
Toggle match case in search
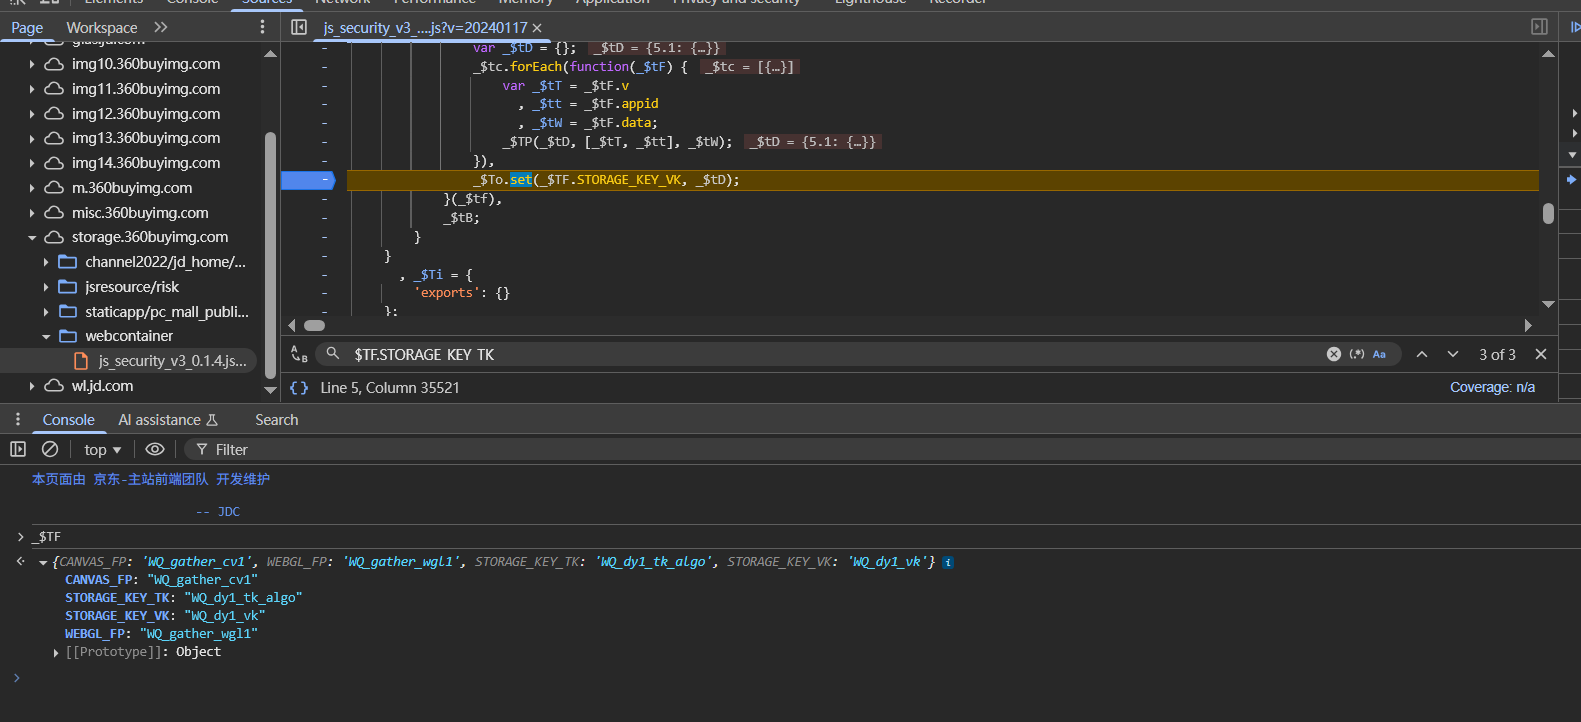point(1379,354)
